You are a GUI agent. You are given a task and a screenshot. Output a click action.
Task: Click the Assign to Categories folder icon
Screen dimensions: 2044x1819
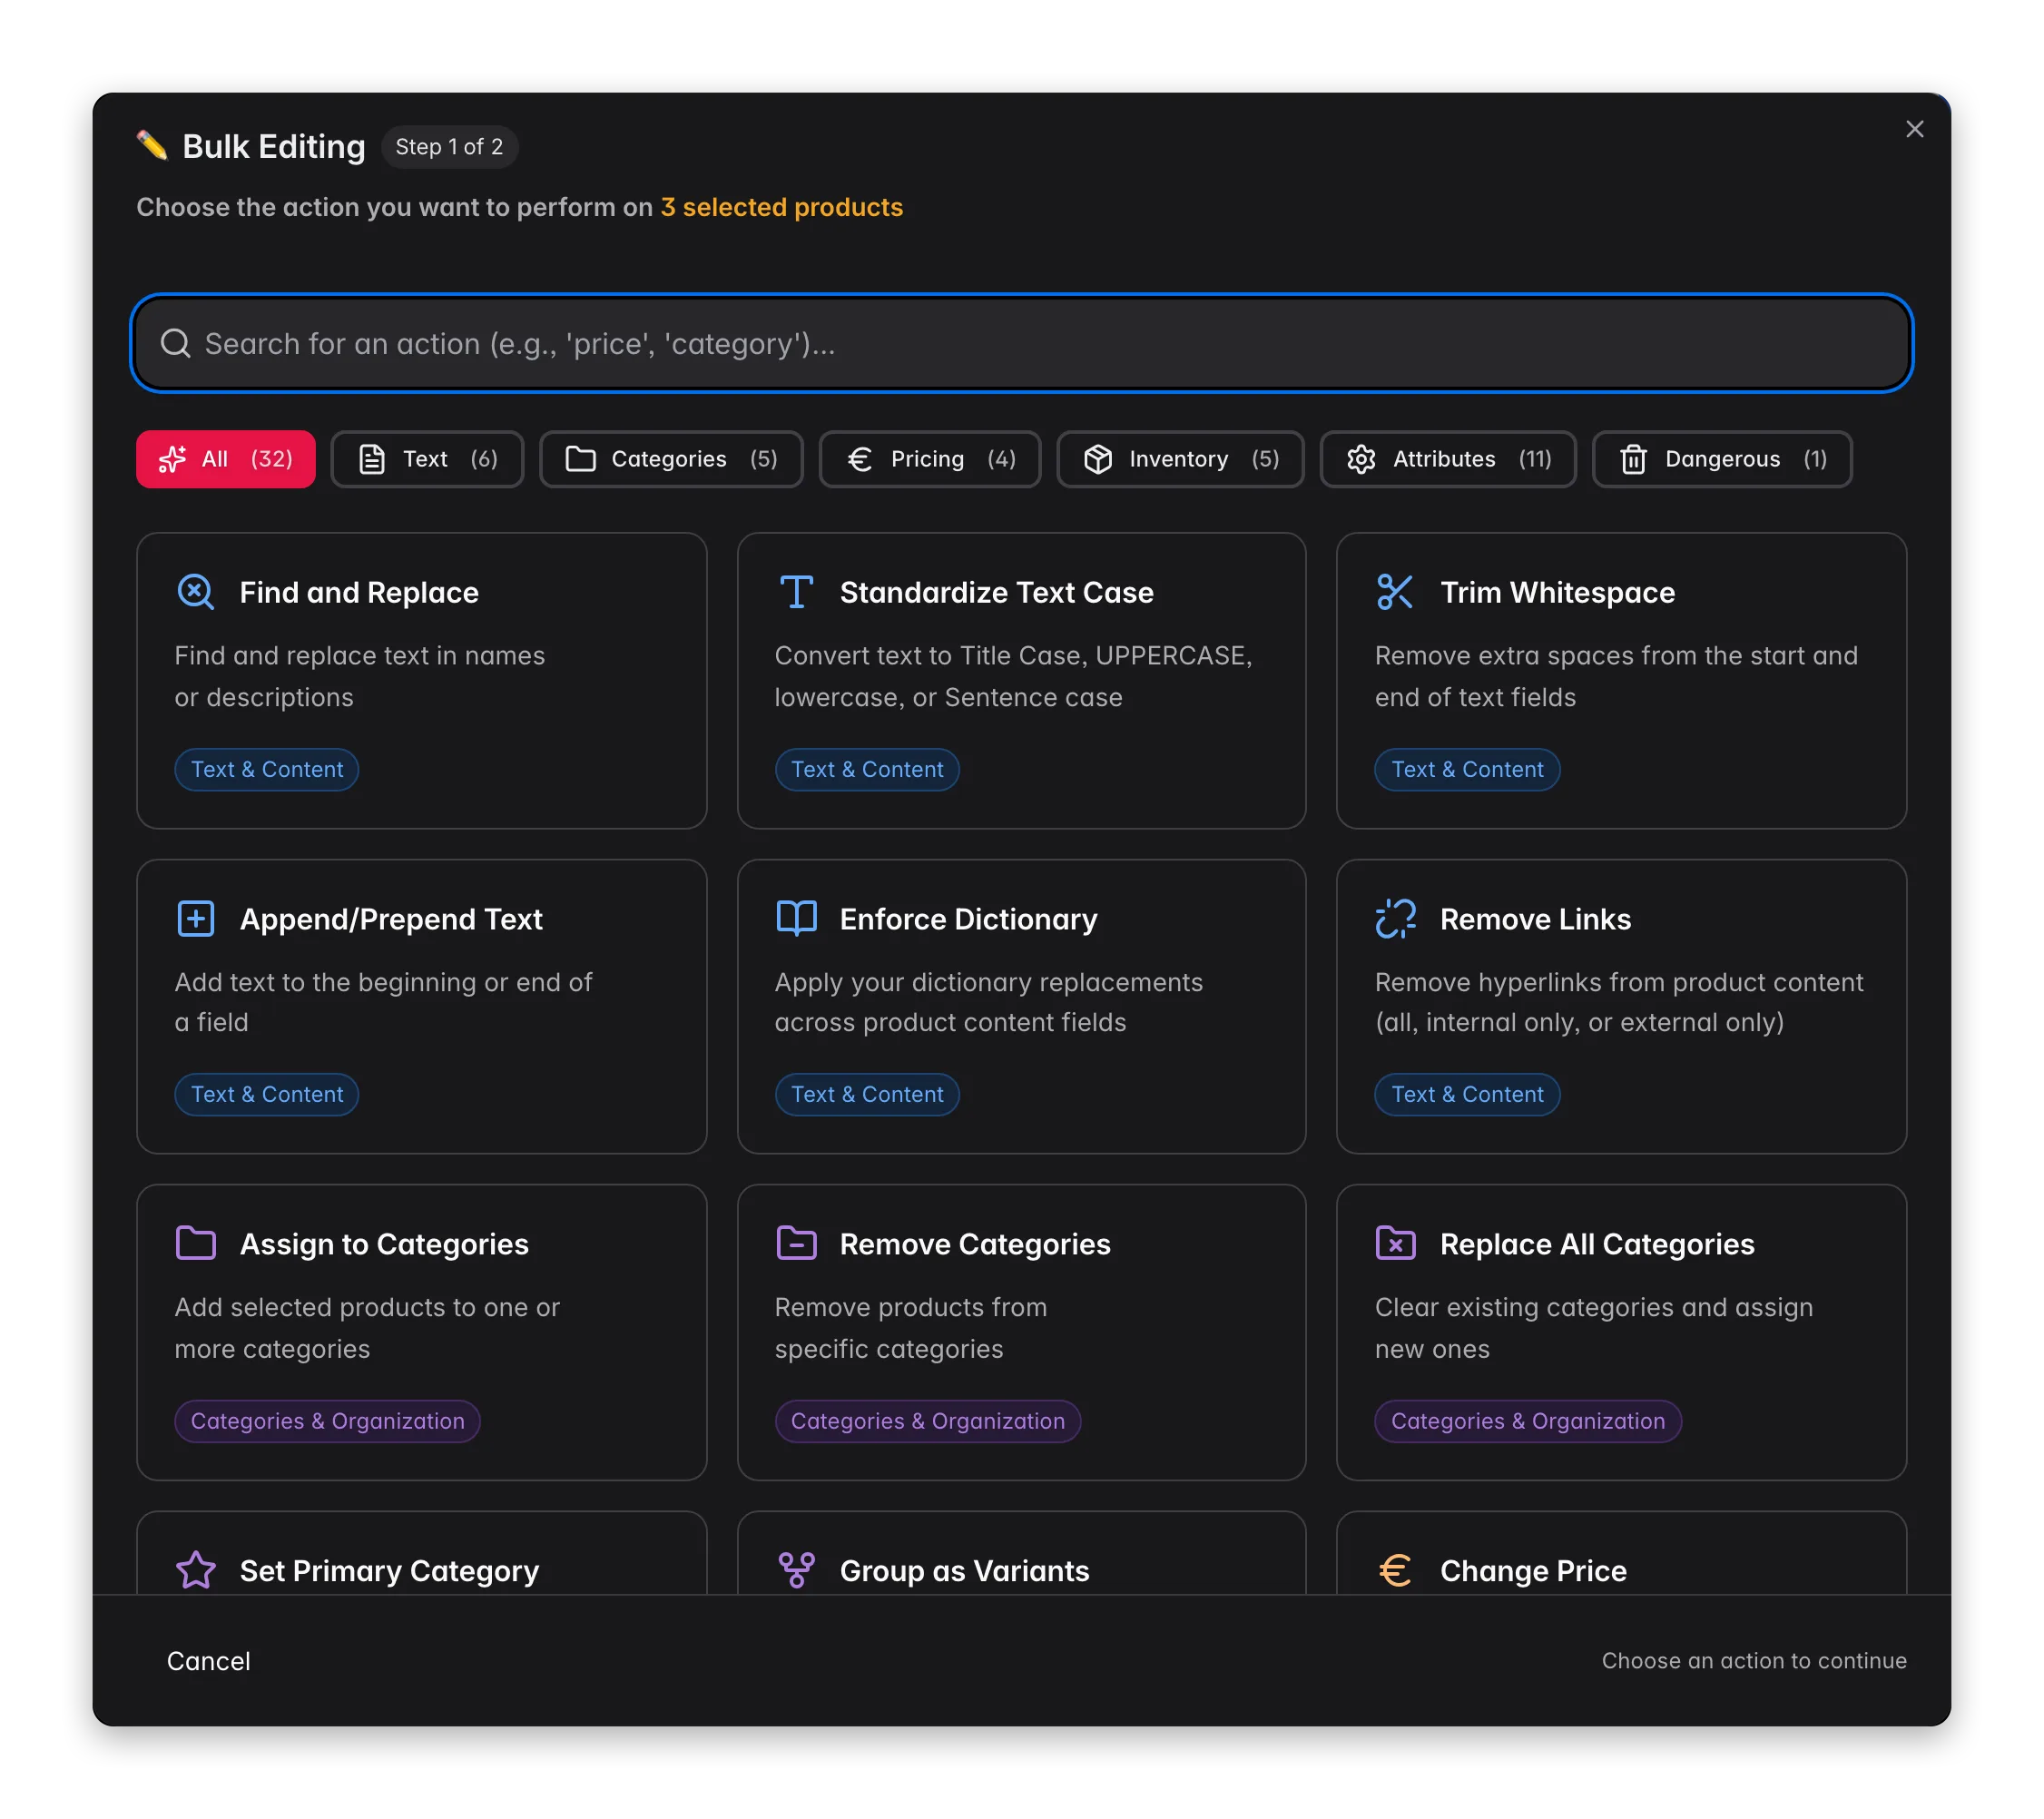(x=196, y=1243)
